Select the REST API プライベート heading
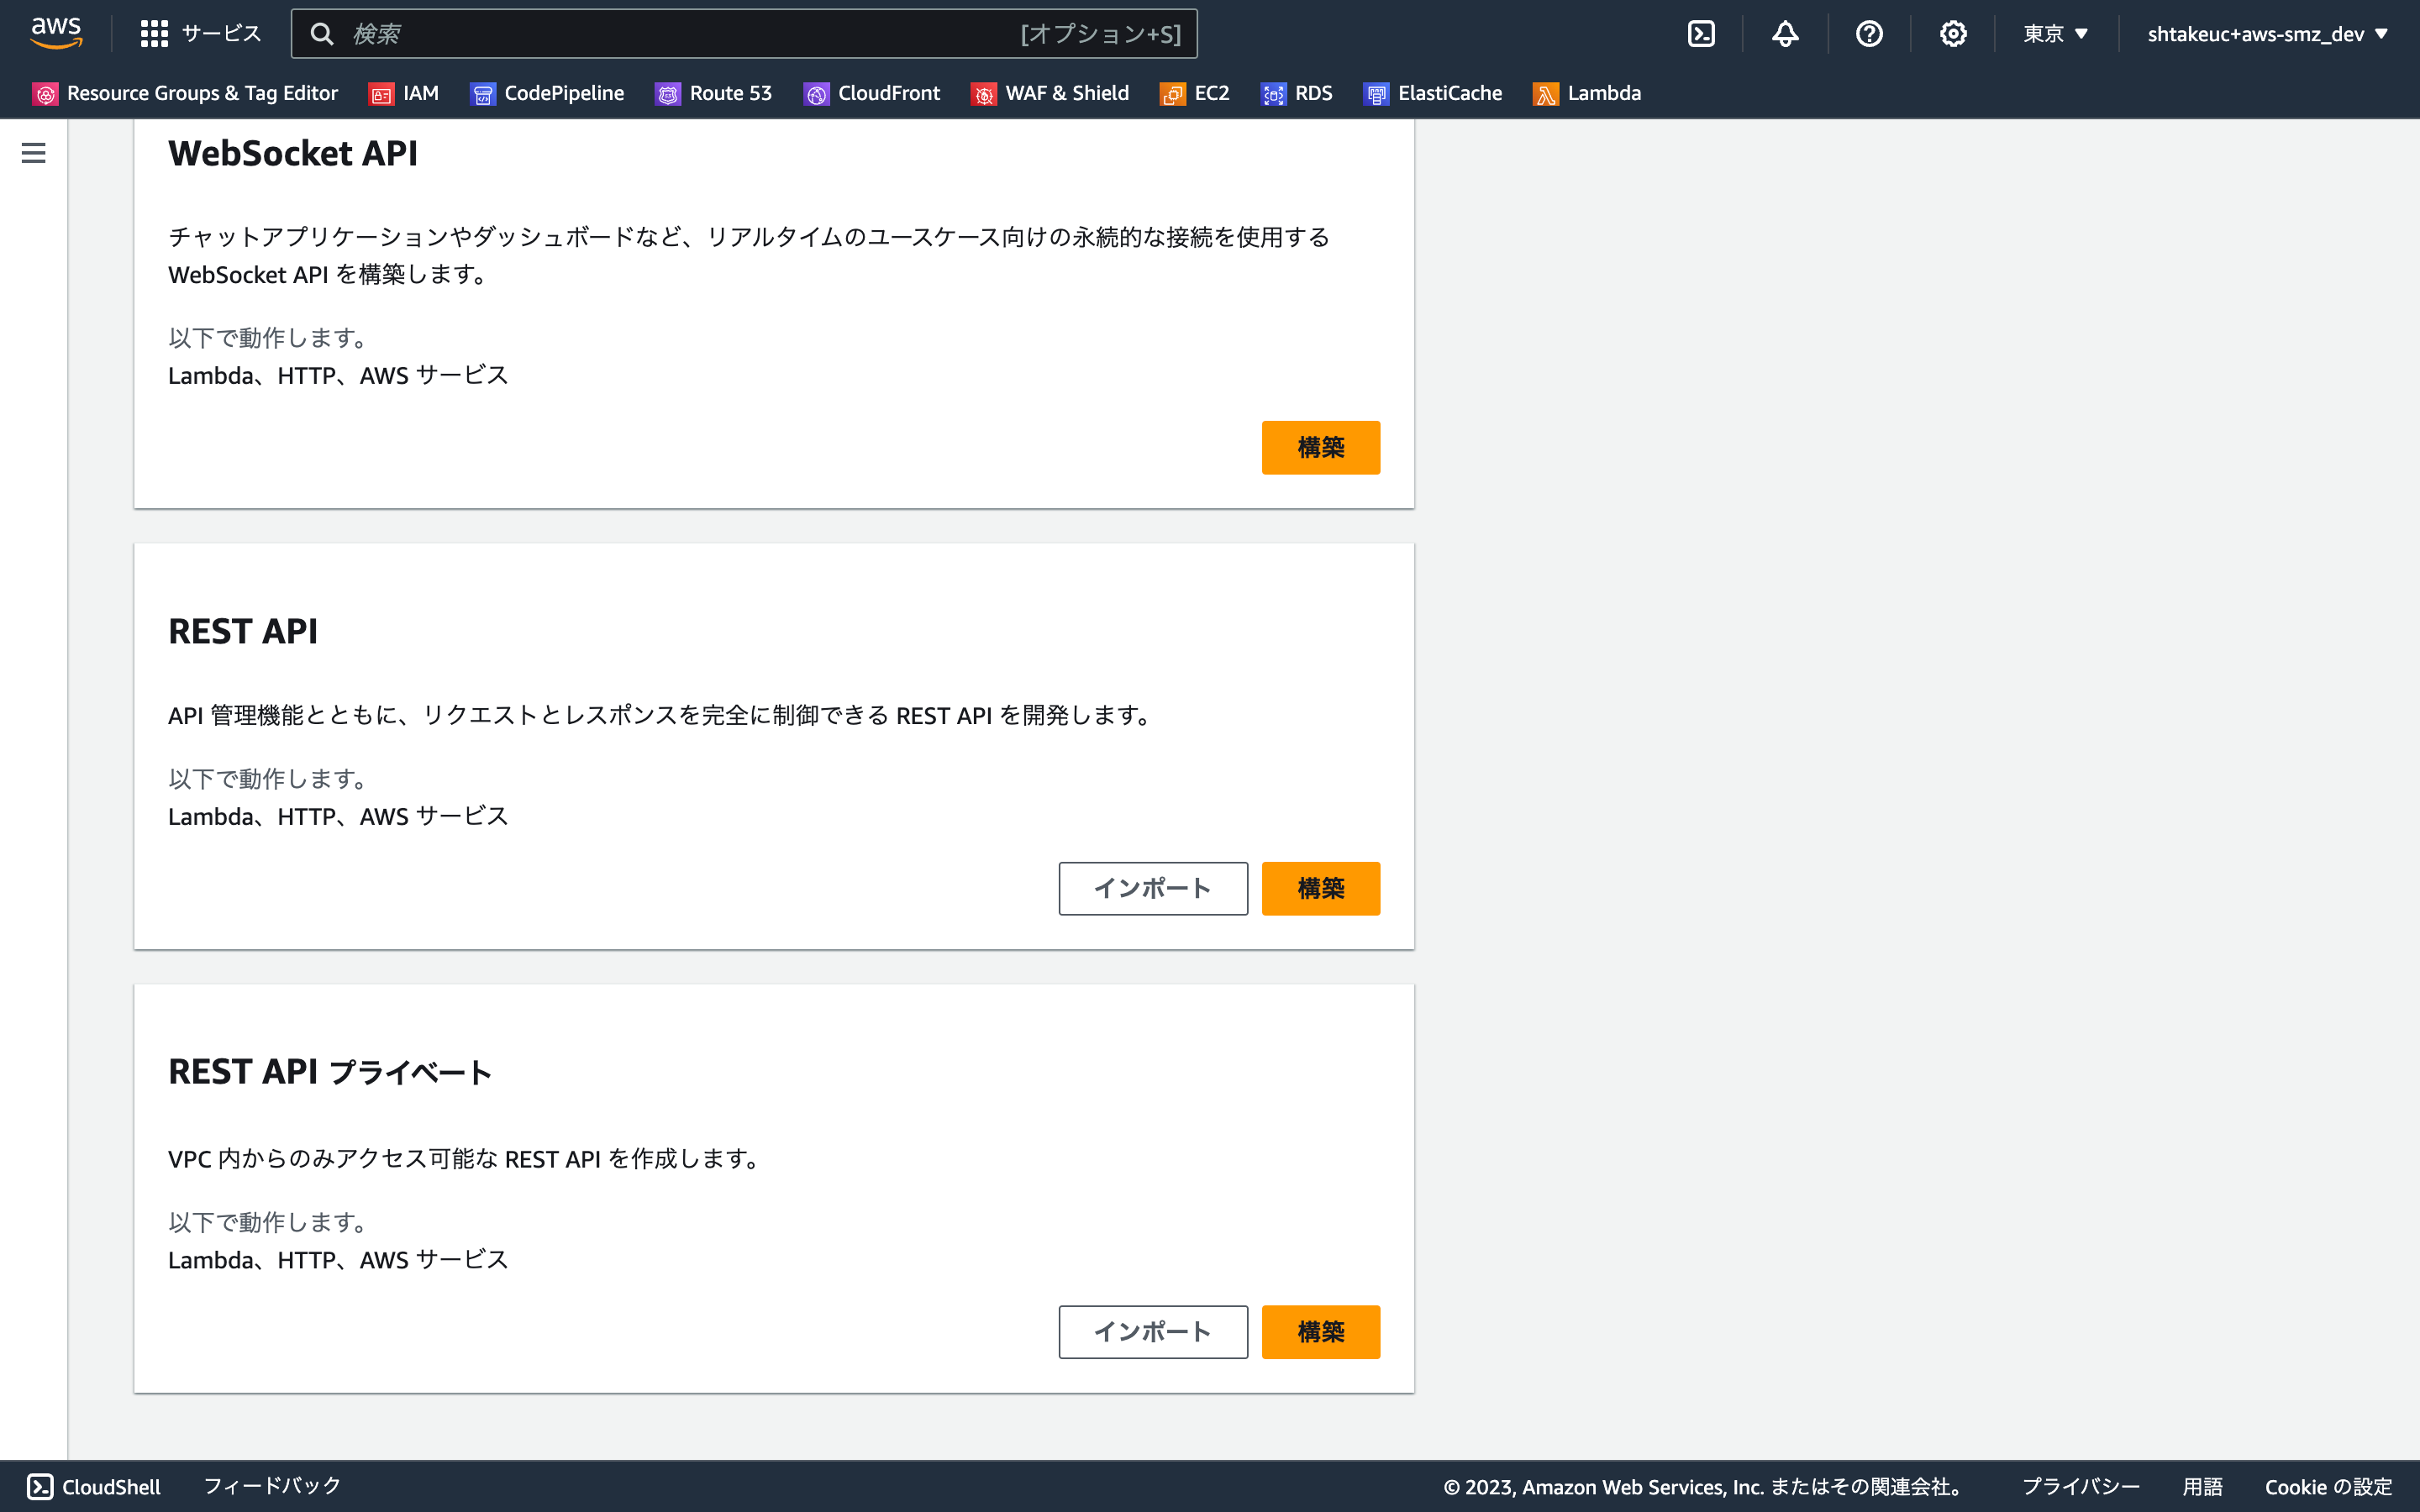Viewport: 2420px width, 1512px height. point(330,1072)
